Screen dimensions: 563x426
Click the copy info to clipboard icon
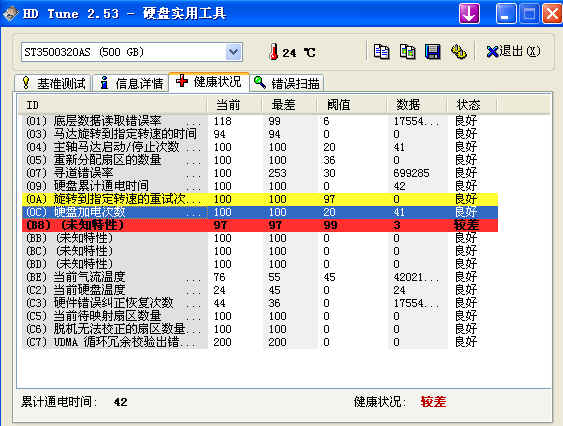click(x=381, y=52)
